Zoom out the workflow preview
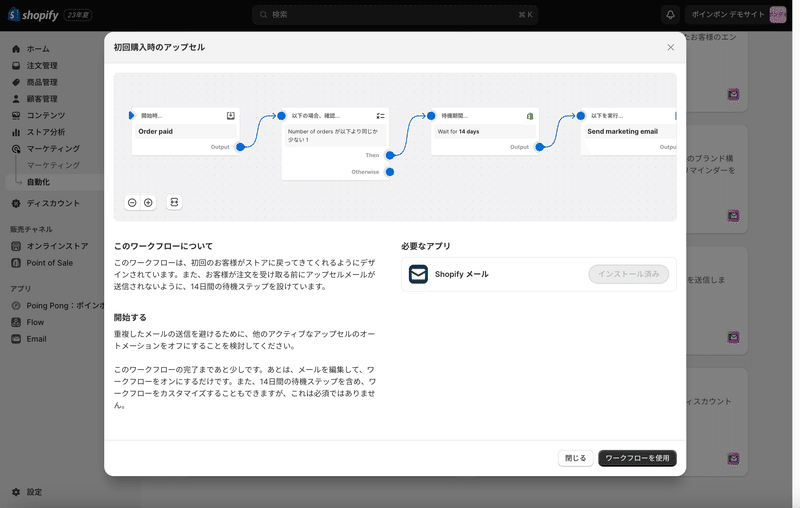 (x=132, y=202)
